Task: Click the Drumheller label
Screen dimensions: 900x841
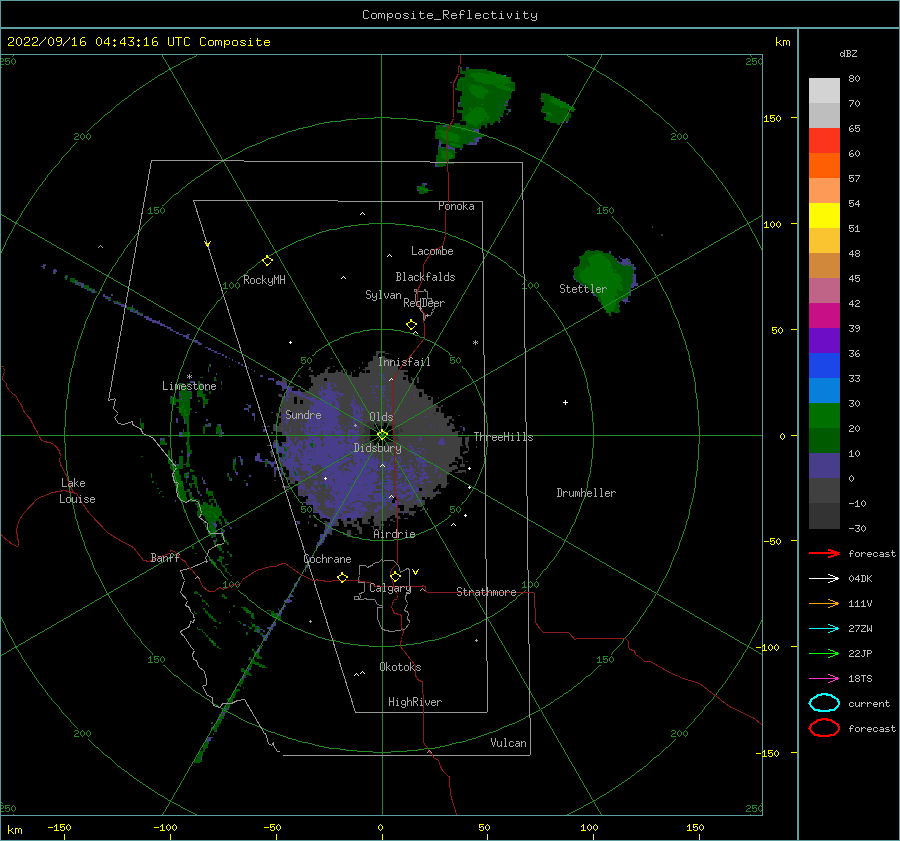Action: point(586,493)
